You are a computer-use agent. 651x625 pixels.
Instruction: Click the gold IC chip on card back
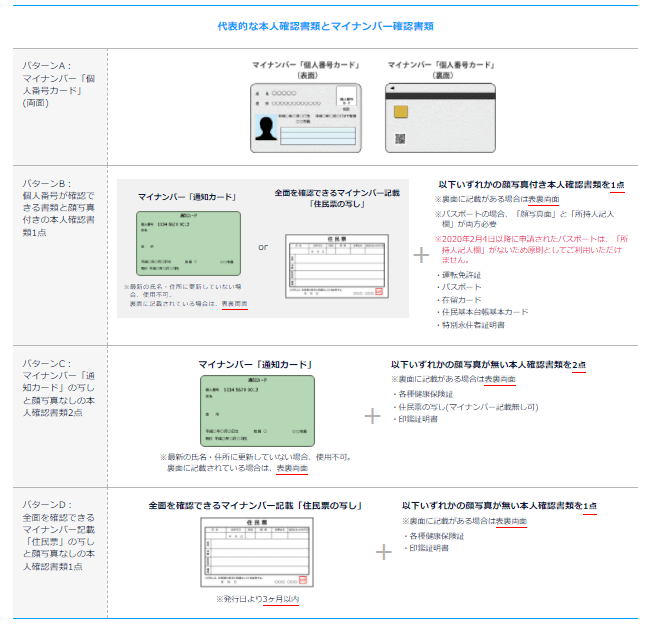pyautogui.click(x=401, y=112)
